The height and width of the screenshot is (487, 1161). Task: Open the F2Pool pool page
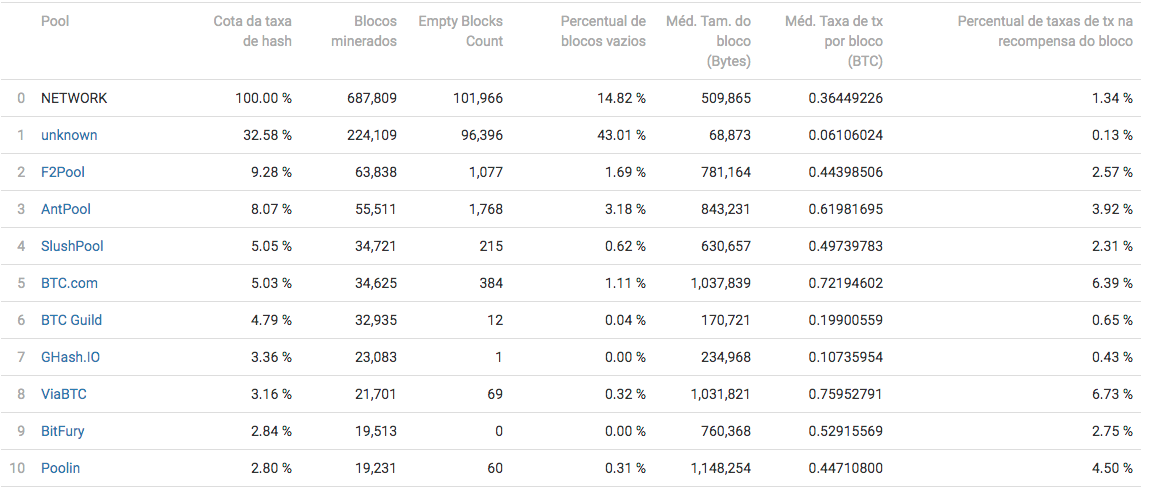pyautogui.click(x=63, y=172)
